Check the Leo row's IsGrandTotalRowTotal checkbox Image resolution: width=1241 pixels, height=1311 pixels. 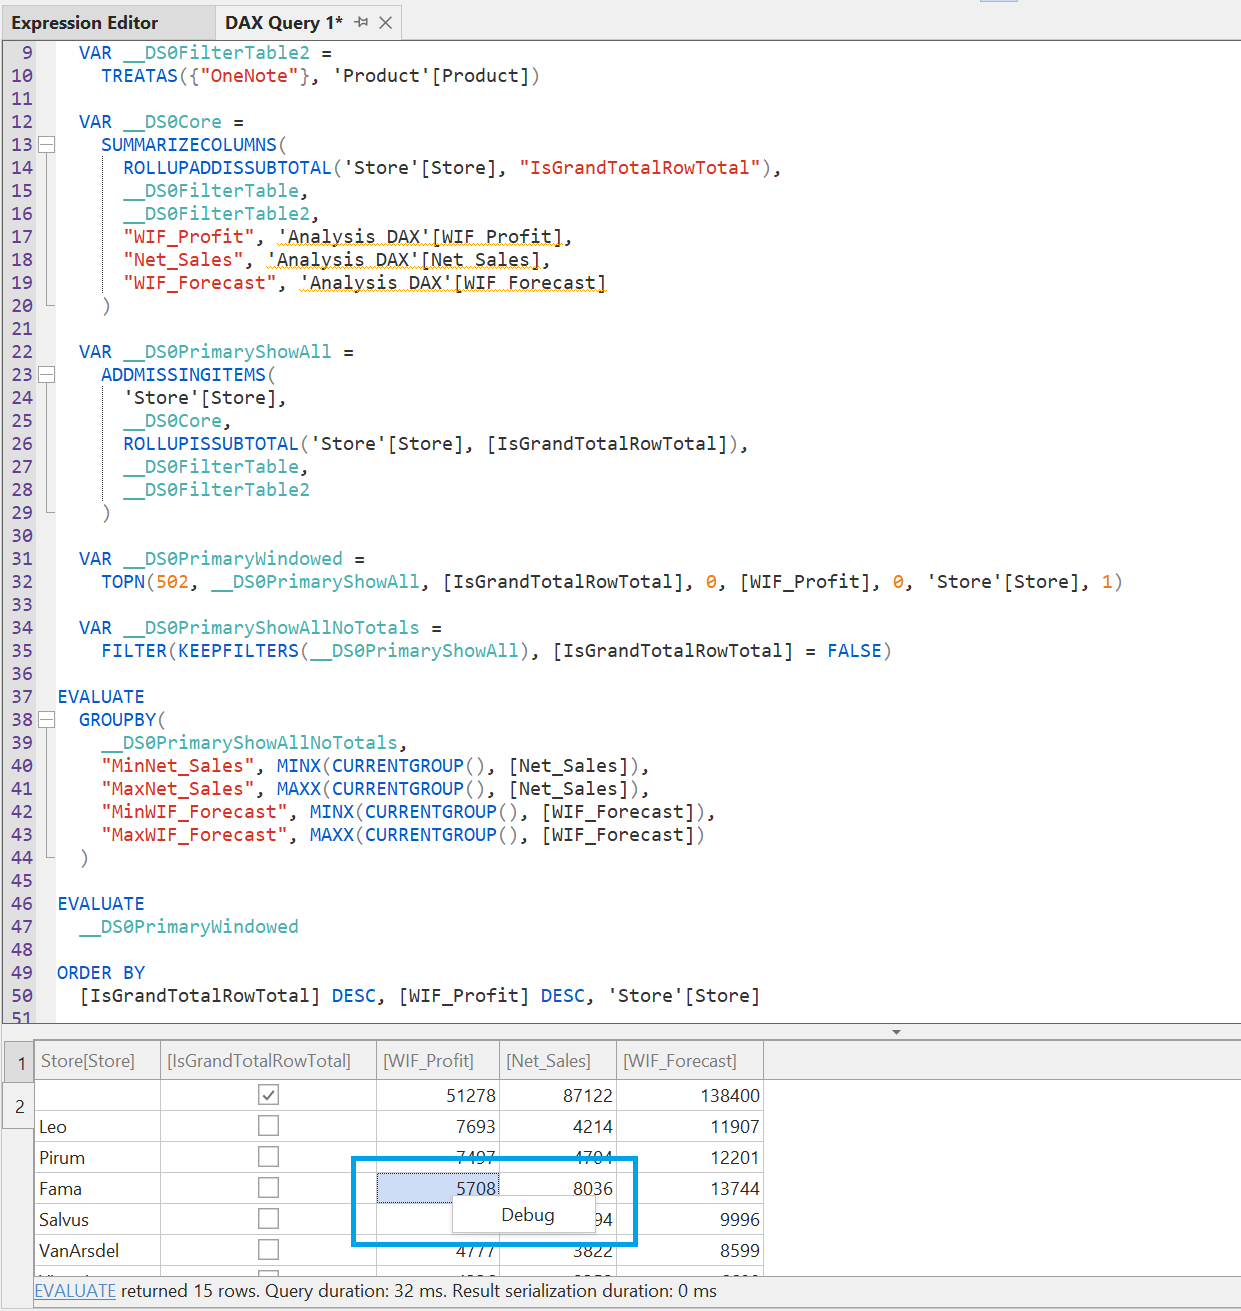(268, 1125)
